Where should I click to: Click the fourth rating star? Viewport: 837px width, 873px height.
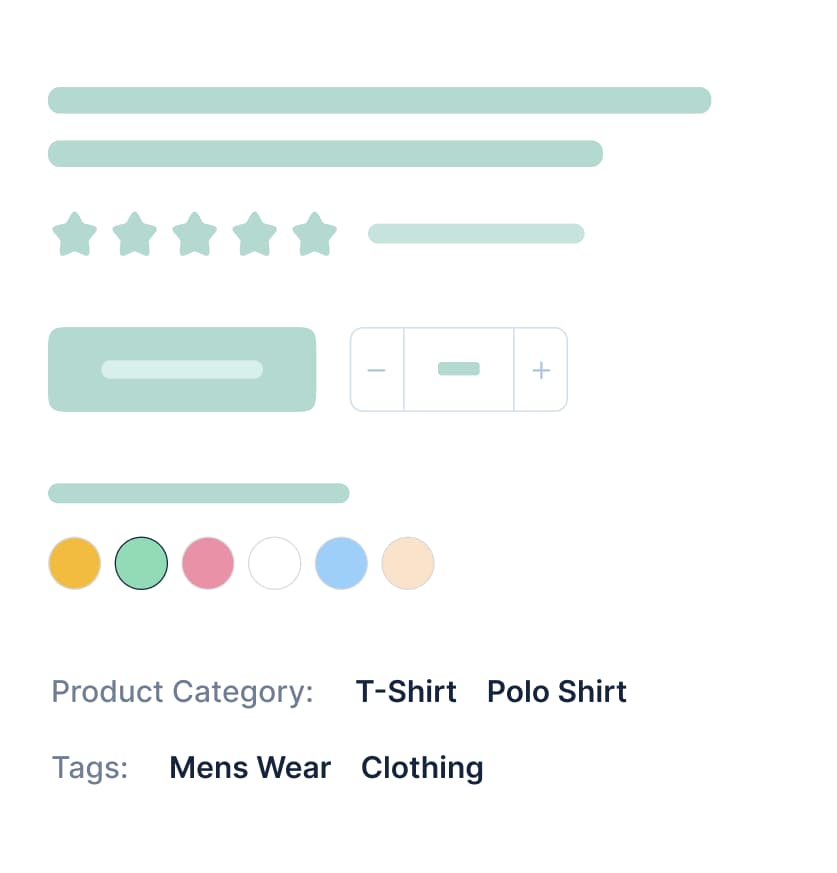click(255, 234)
